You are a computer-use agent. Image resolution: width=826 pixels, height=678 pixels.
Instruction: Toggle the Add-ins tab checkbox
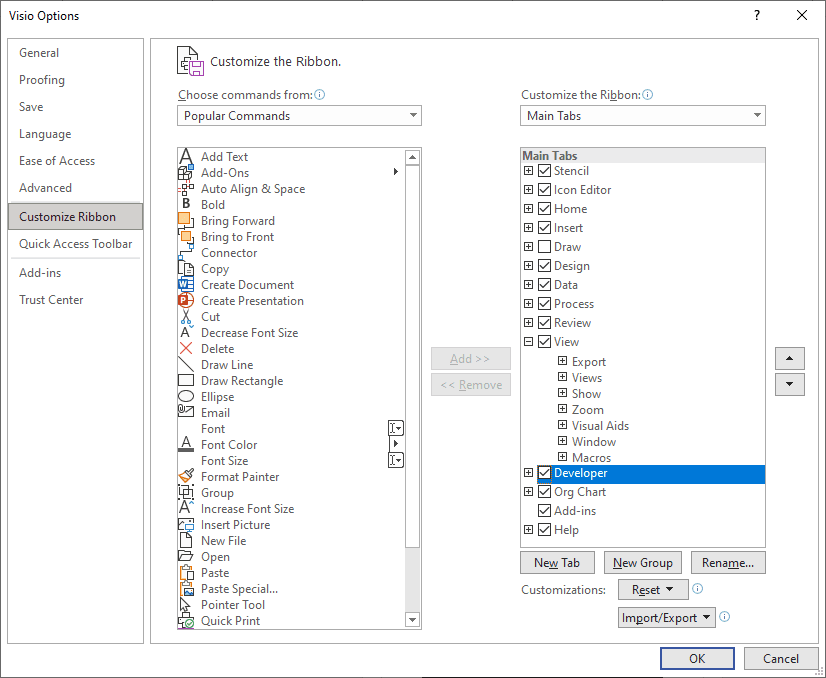pyautogui.click(x=544, y=511)
